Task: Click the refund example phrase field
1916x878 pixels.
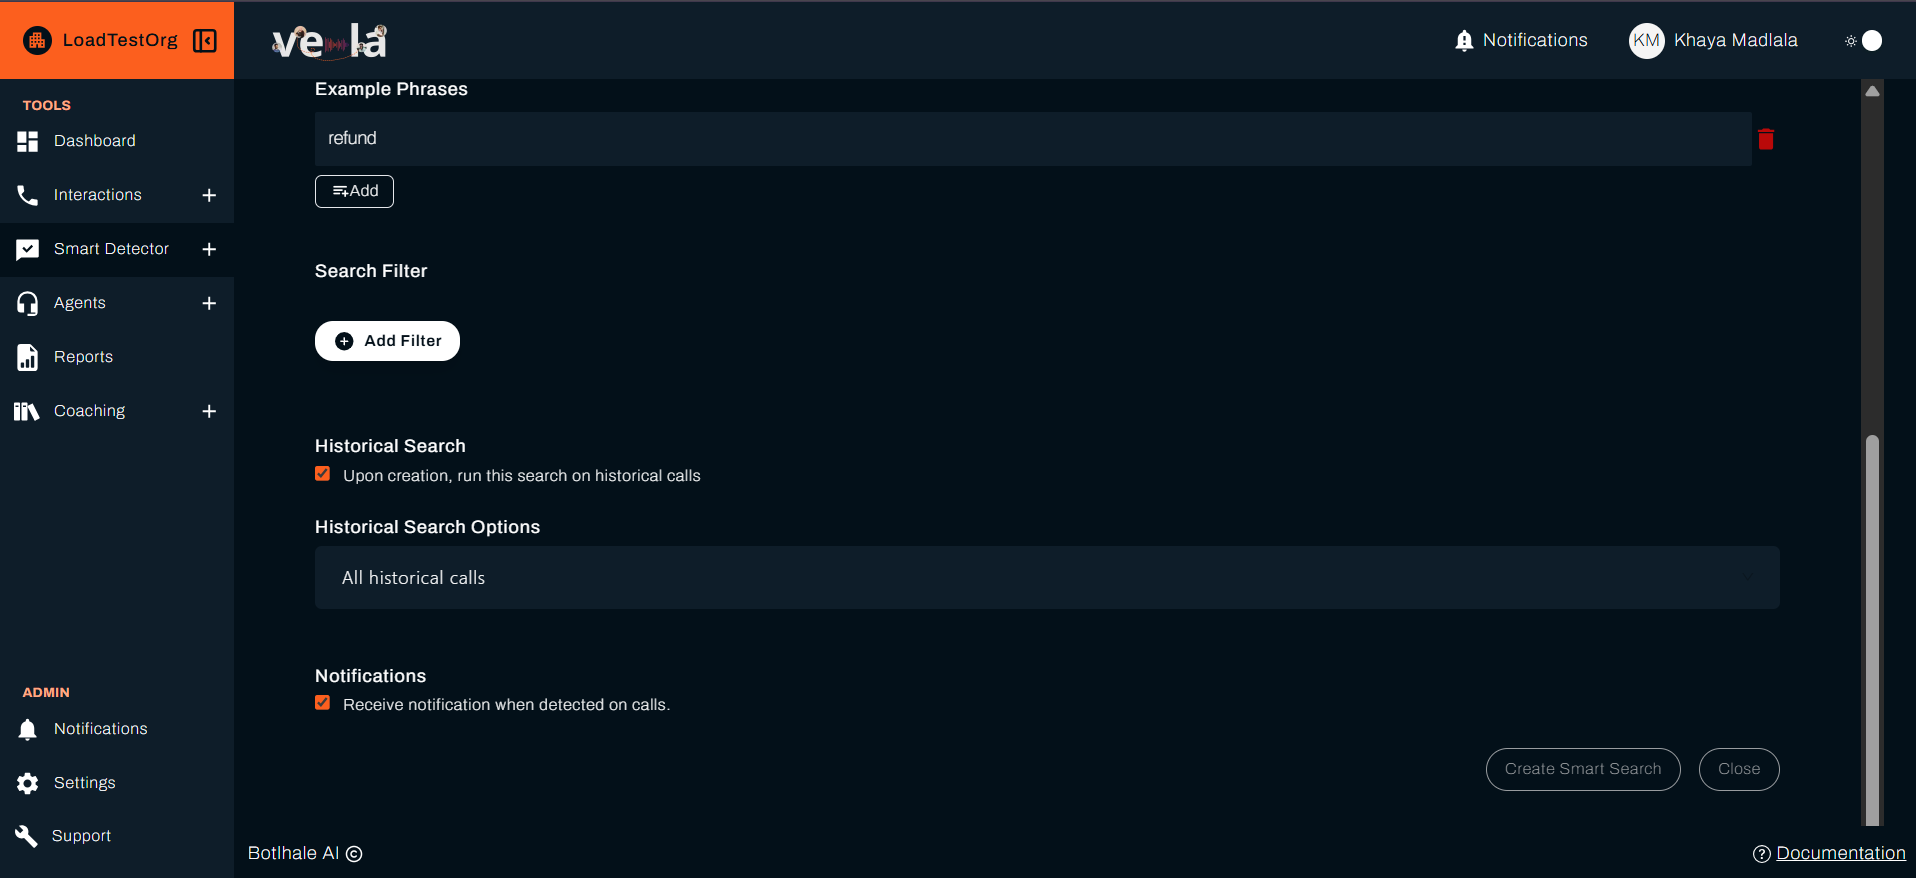Action: (x=1032, y=139)
